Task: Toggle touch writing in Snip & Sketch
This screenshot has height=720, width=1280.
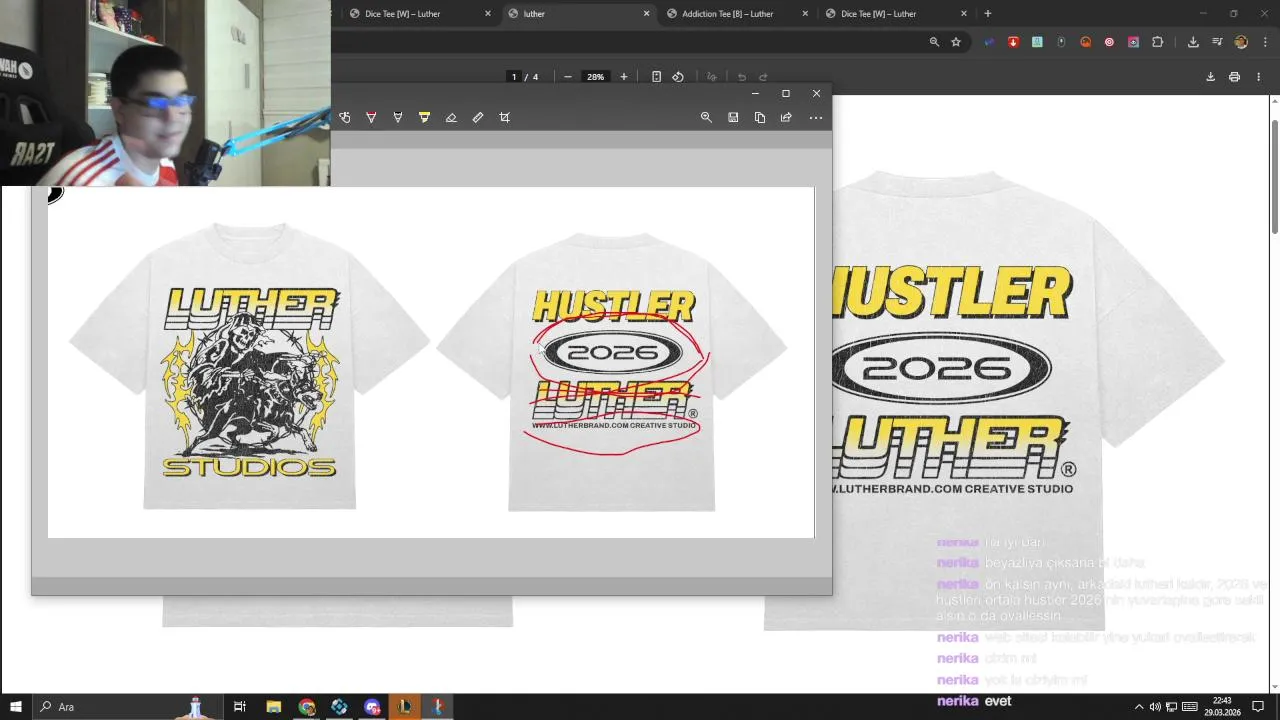Action: click(345, 117)
